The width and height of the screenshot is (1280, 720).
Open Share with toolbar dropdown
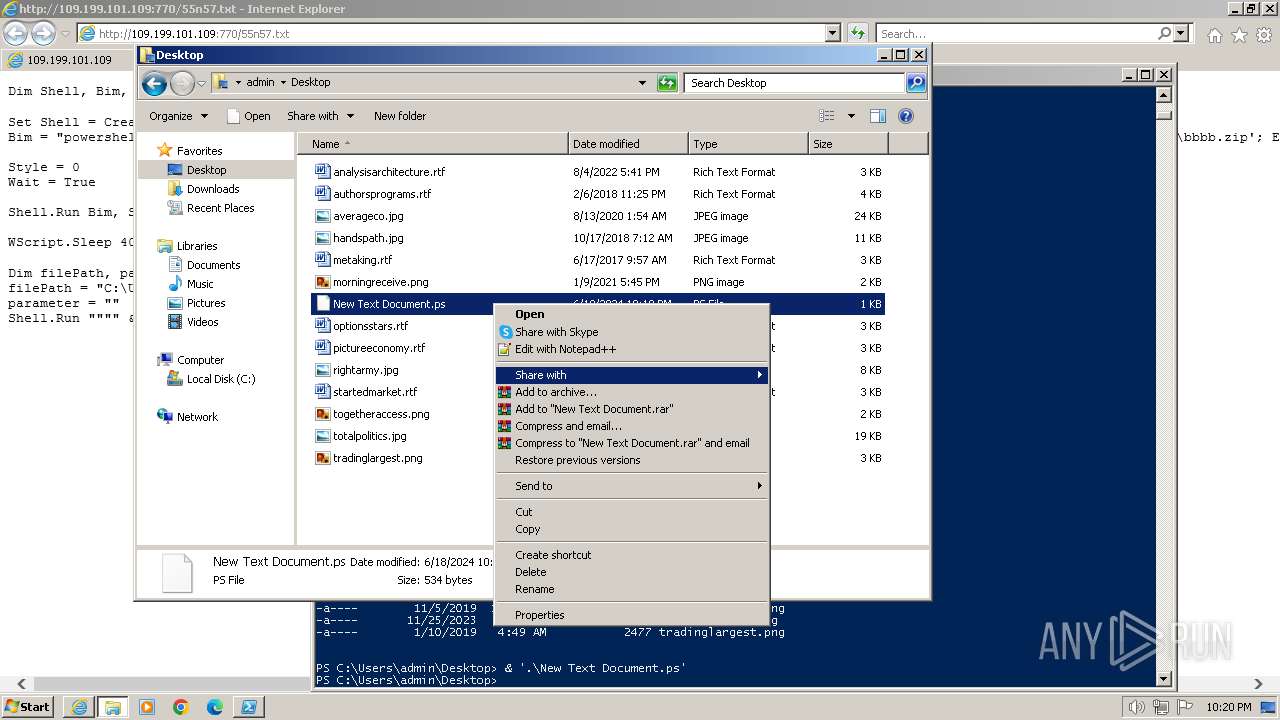(320, 116)
